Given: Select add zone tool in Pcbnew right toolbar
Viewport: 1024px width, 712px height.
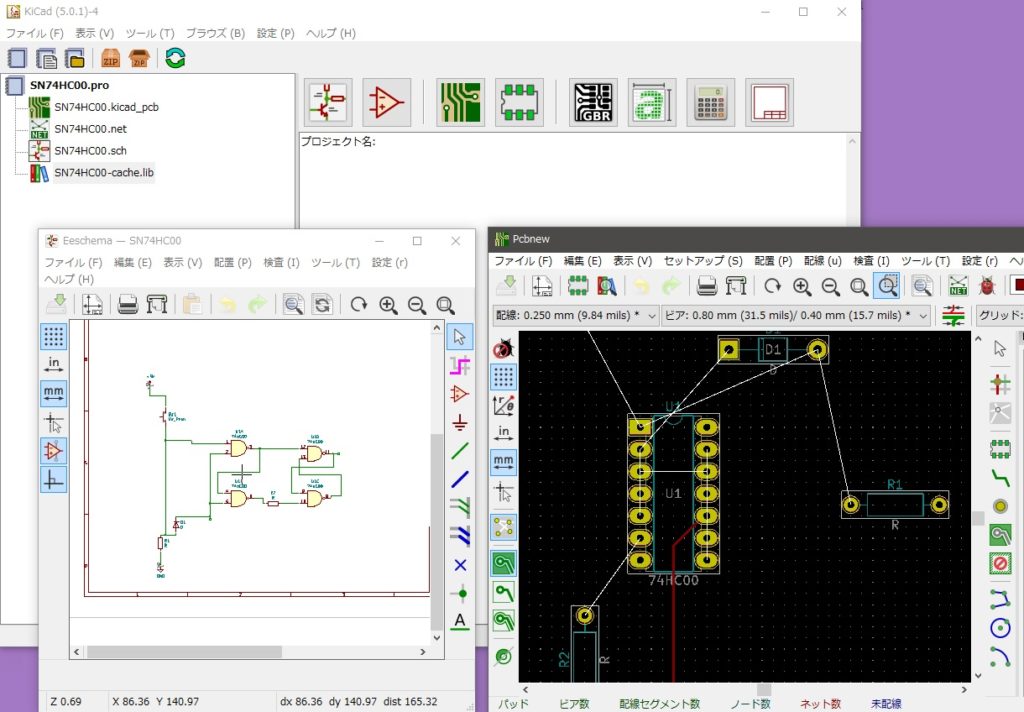Looking at the screenshot, I should click(1000, 535).
